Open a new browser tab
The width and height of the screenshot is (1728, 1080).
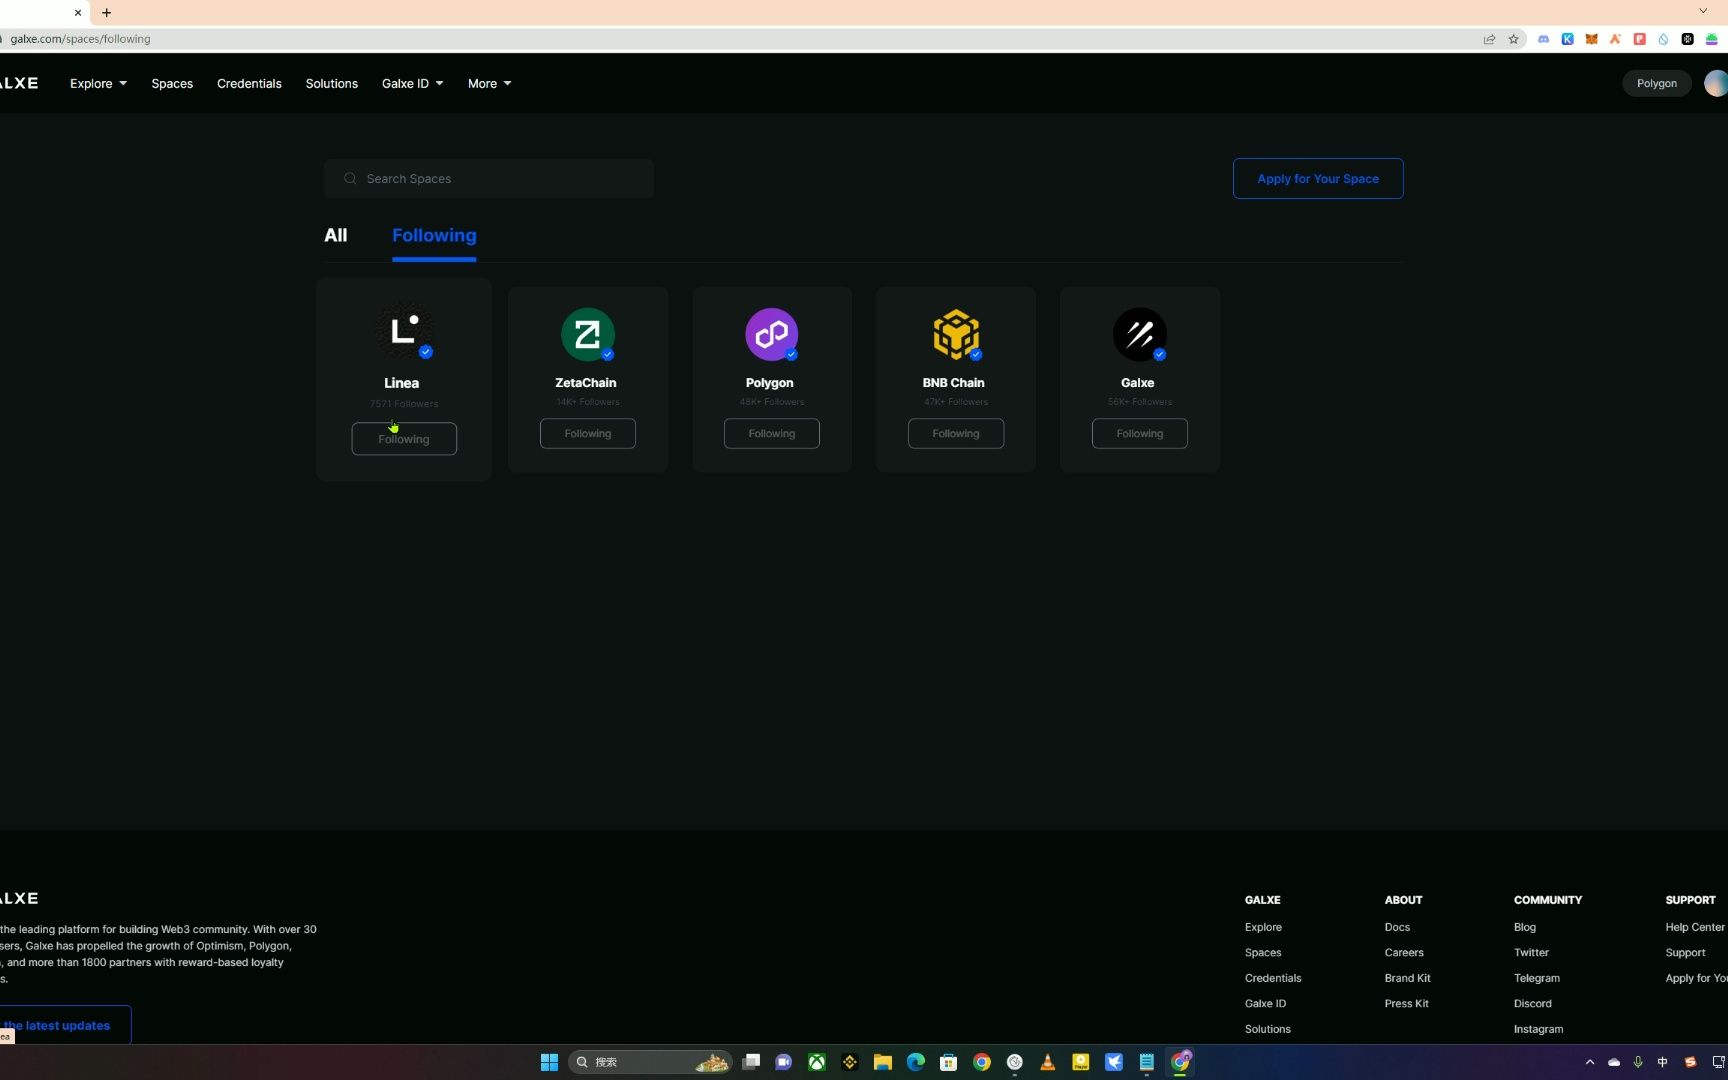[x=106, y=12]
